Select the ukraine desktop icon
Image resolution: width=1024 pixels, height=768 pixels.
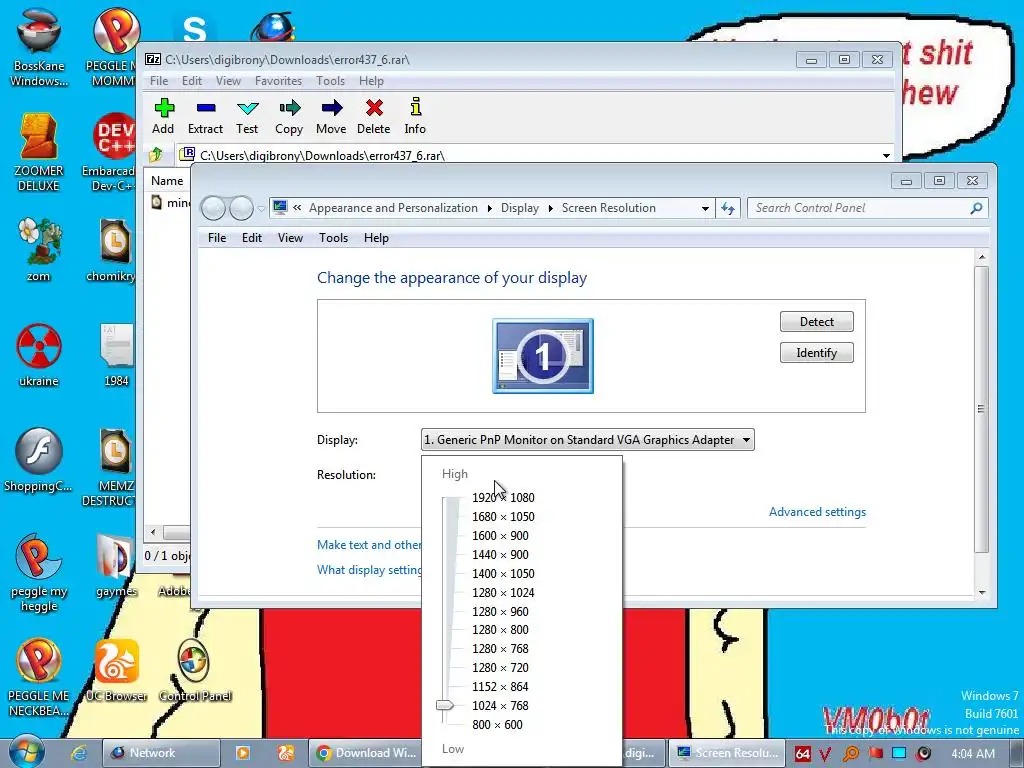tap(39, 355)
